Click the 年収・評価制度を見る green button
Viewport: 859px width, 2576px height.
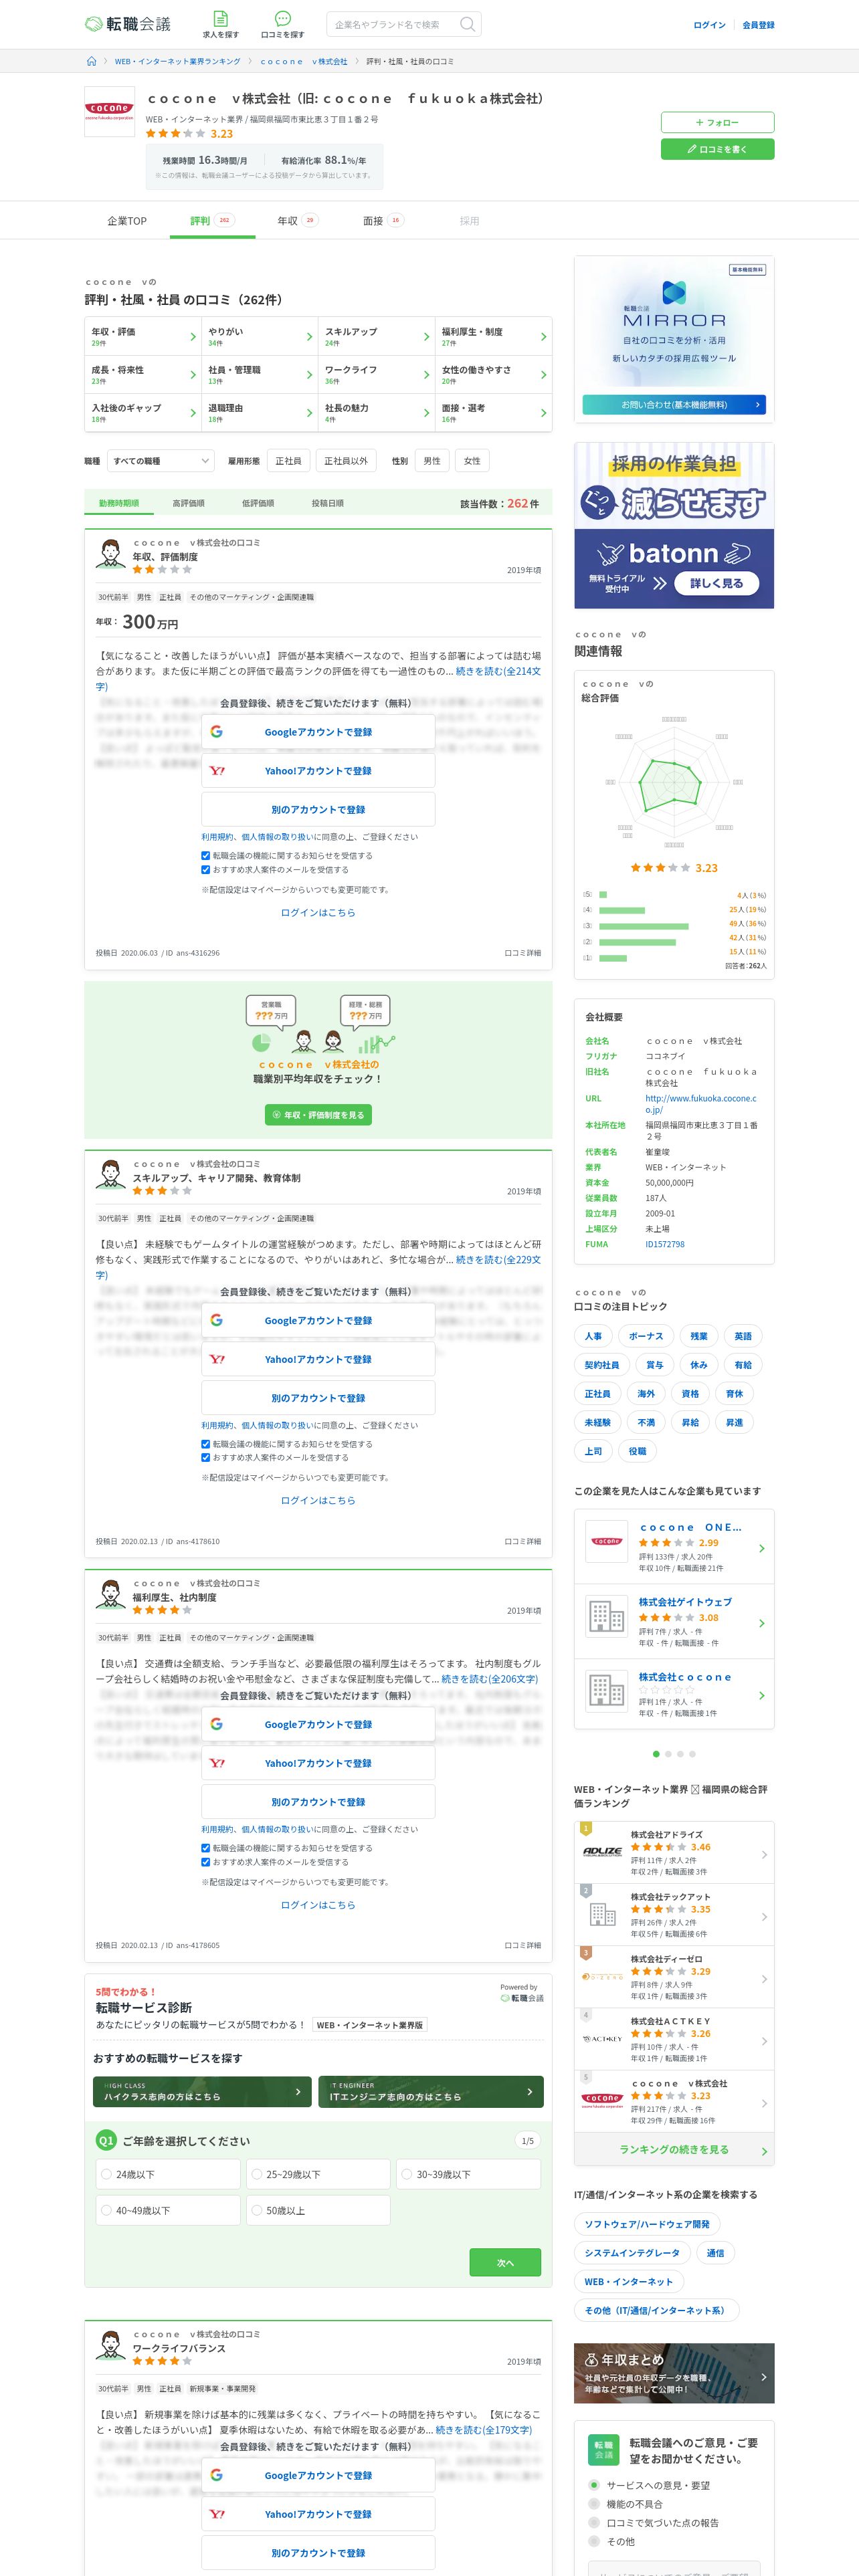point(318,1114)
